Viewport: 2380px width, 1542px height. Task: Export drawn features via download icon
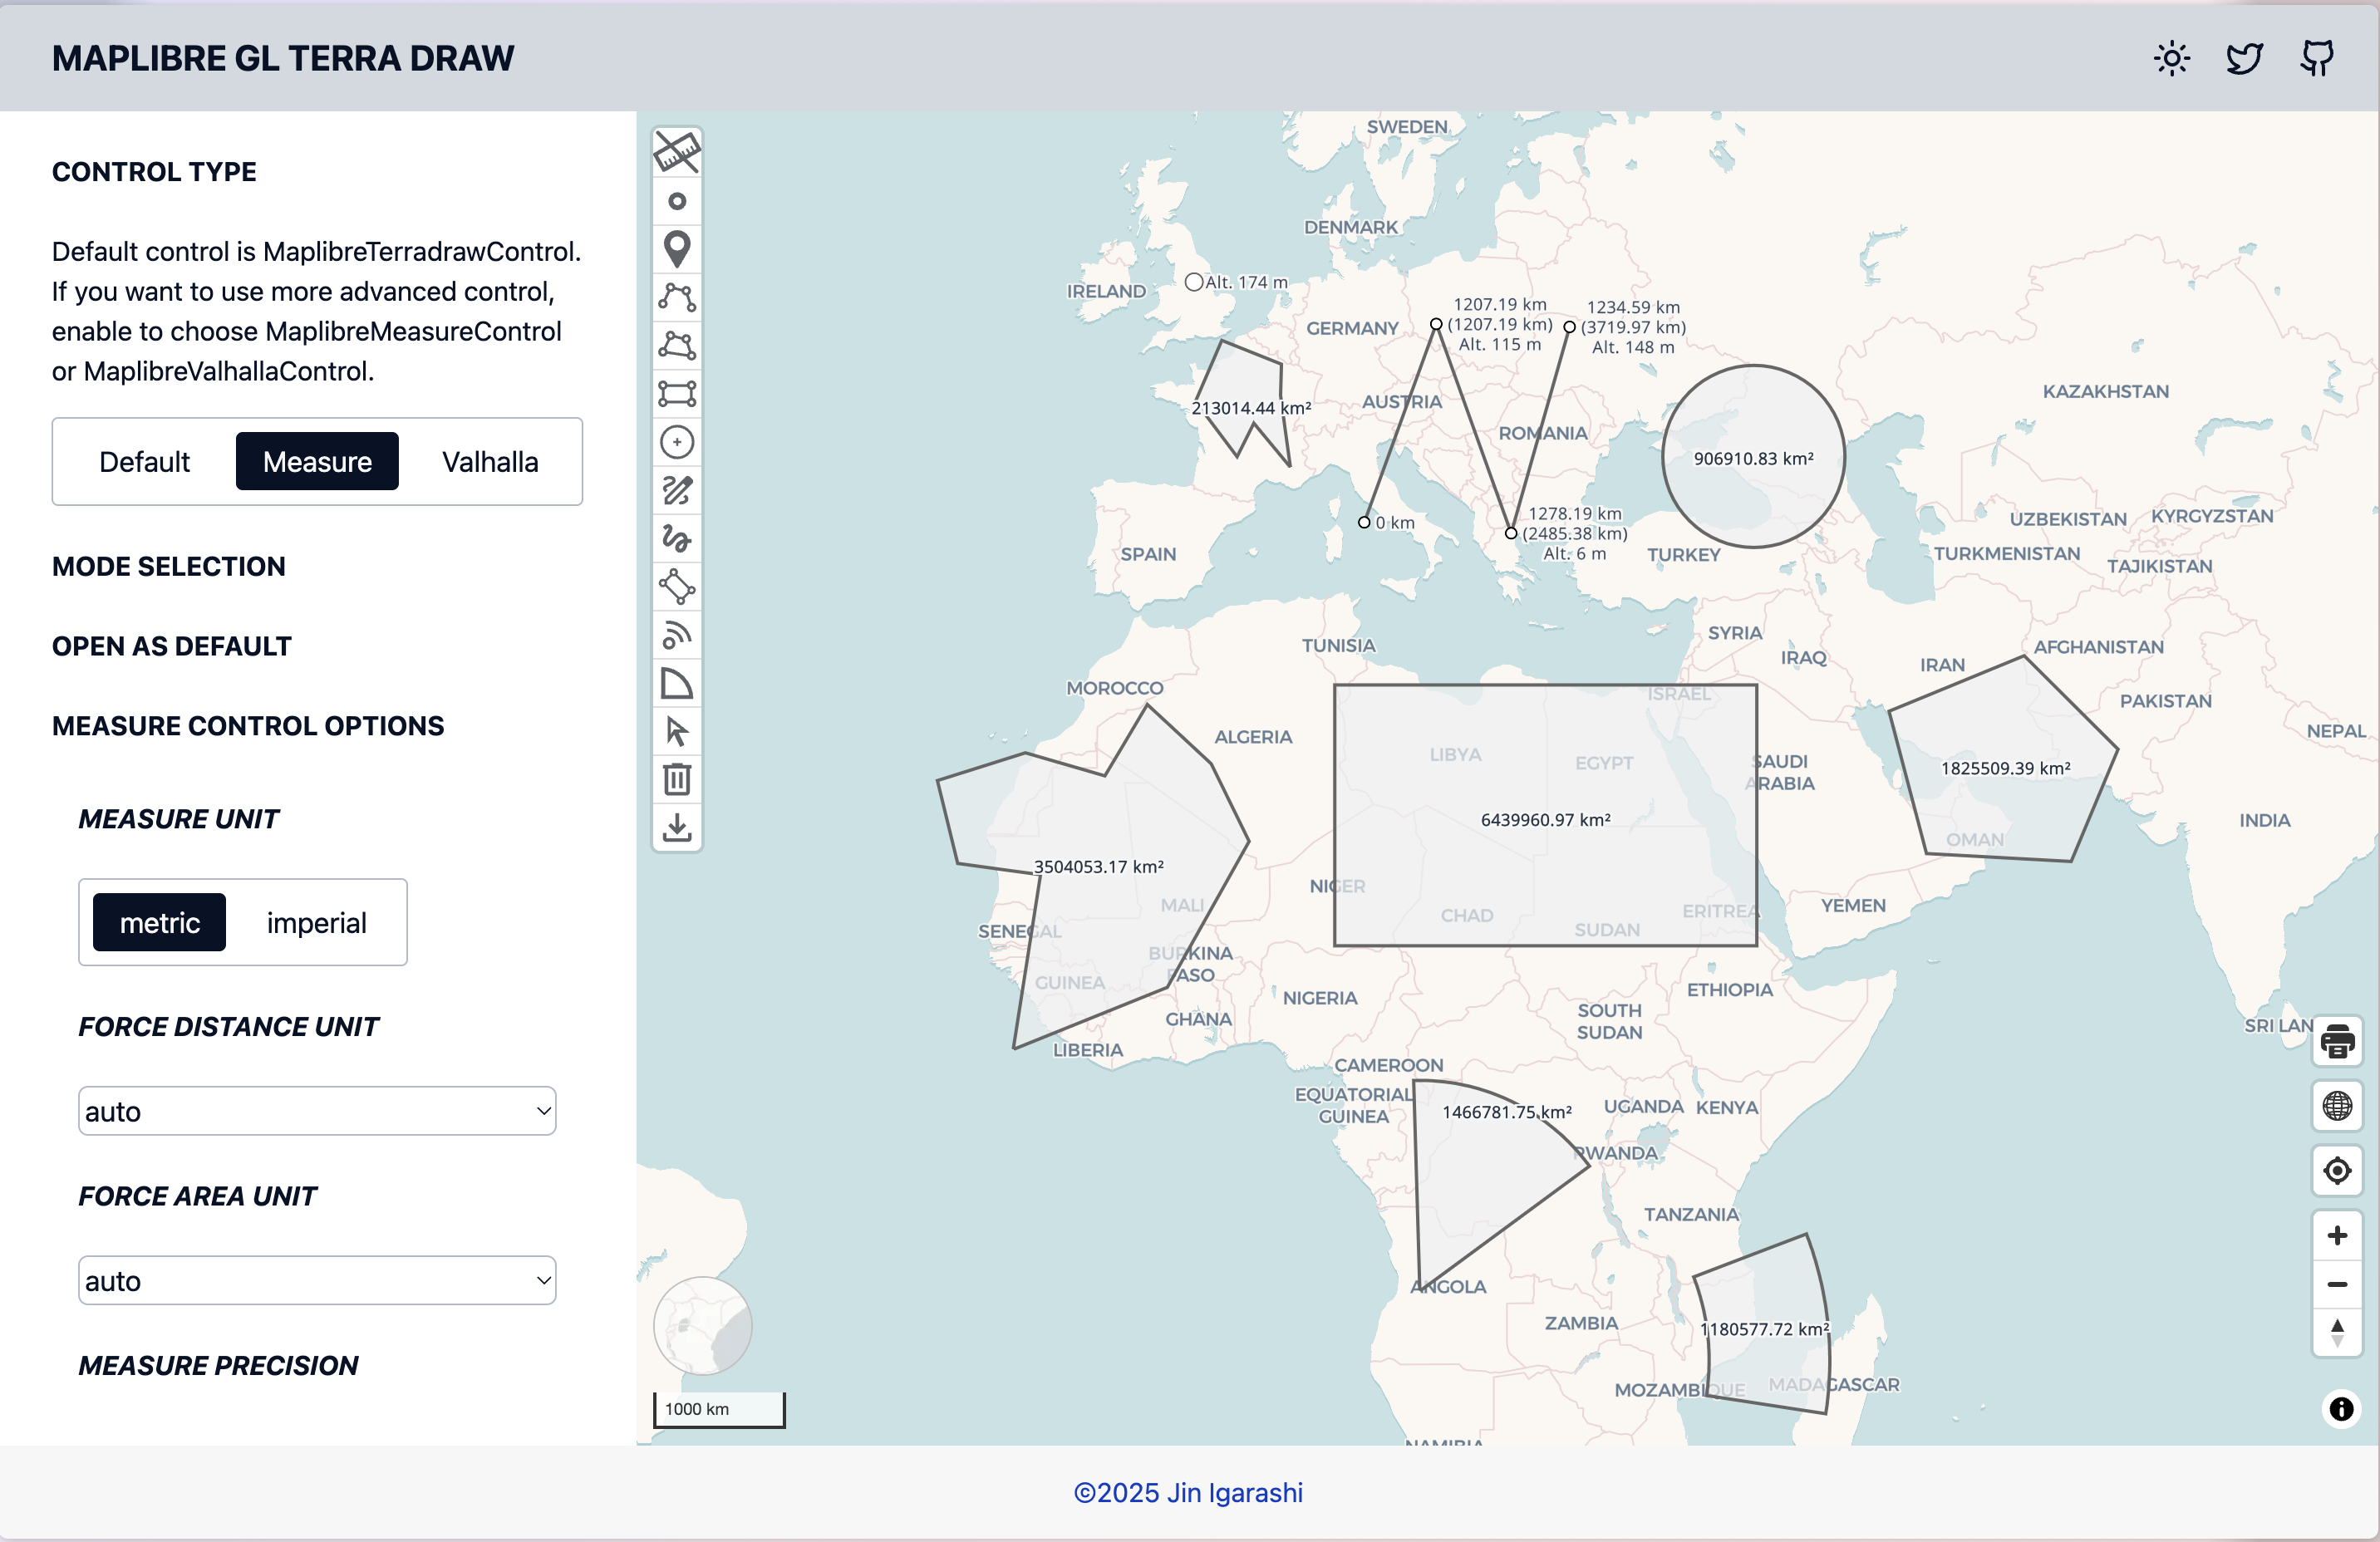pyautogui.click(x=678, y=827)
